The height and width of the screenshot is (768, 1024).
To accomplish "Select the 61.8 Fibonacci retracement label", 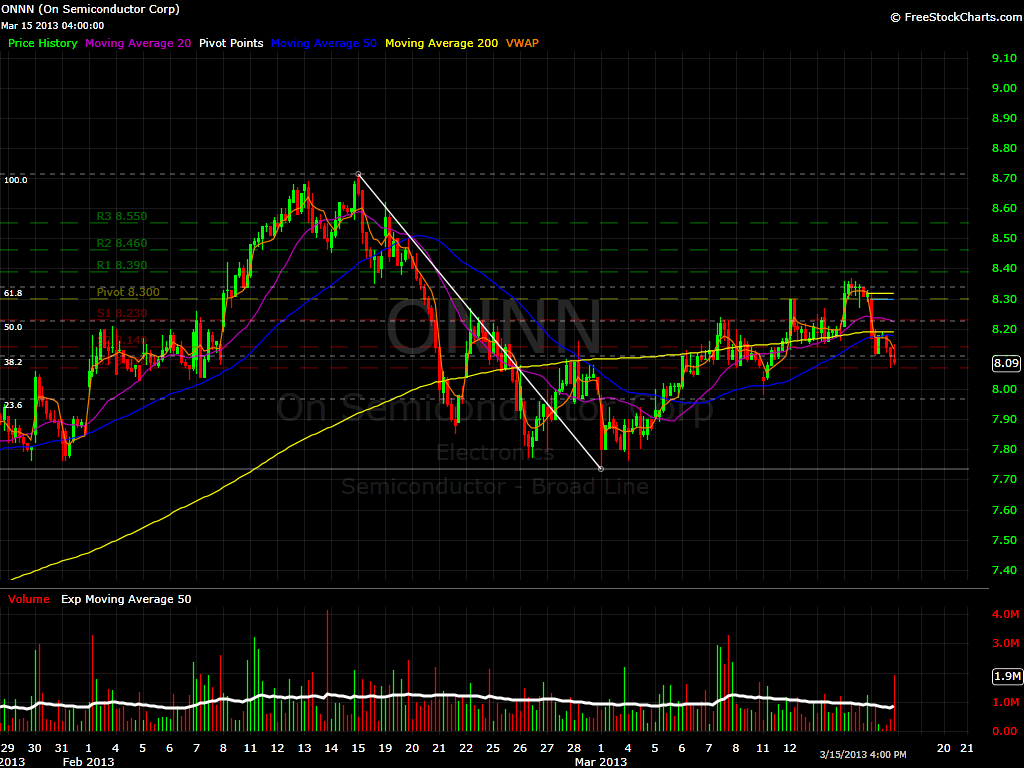I will tap(13, 293).
